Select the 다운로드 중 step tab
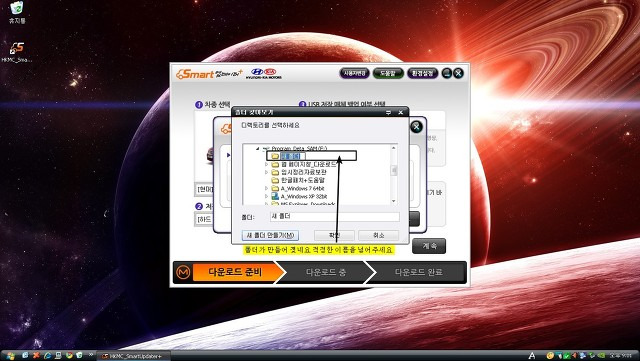This screenshot has height=361, width=640. click(326, 272)
